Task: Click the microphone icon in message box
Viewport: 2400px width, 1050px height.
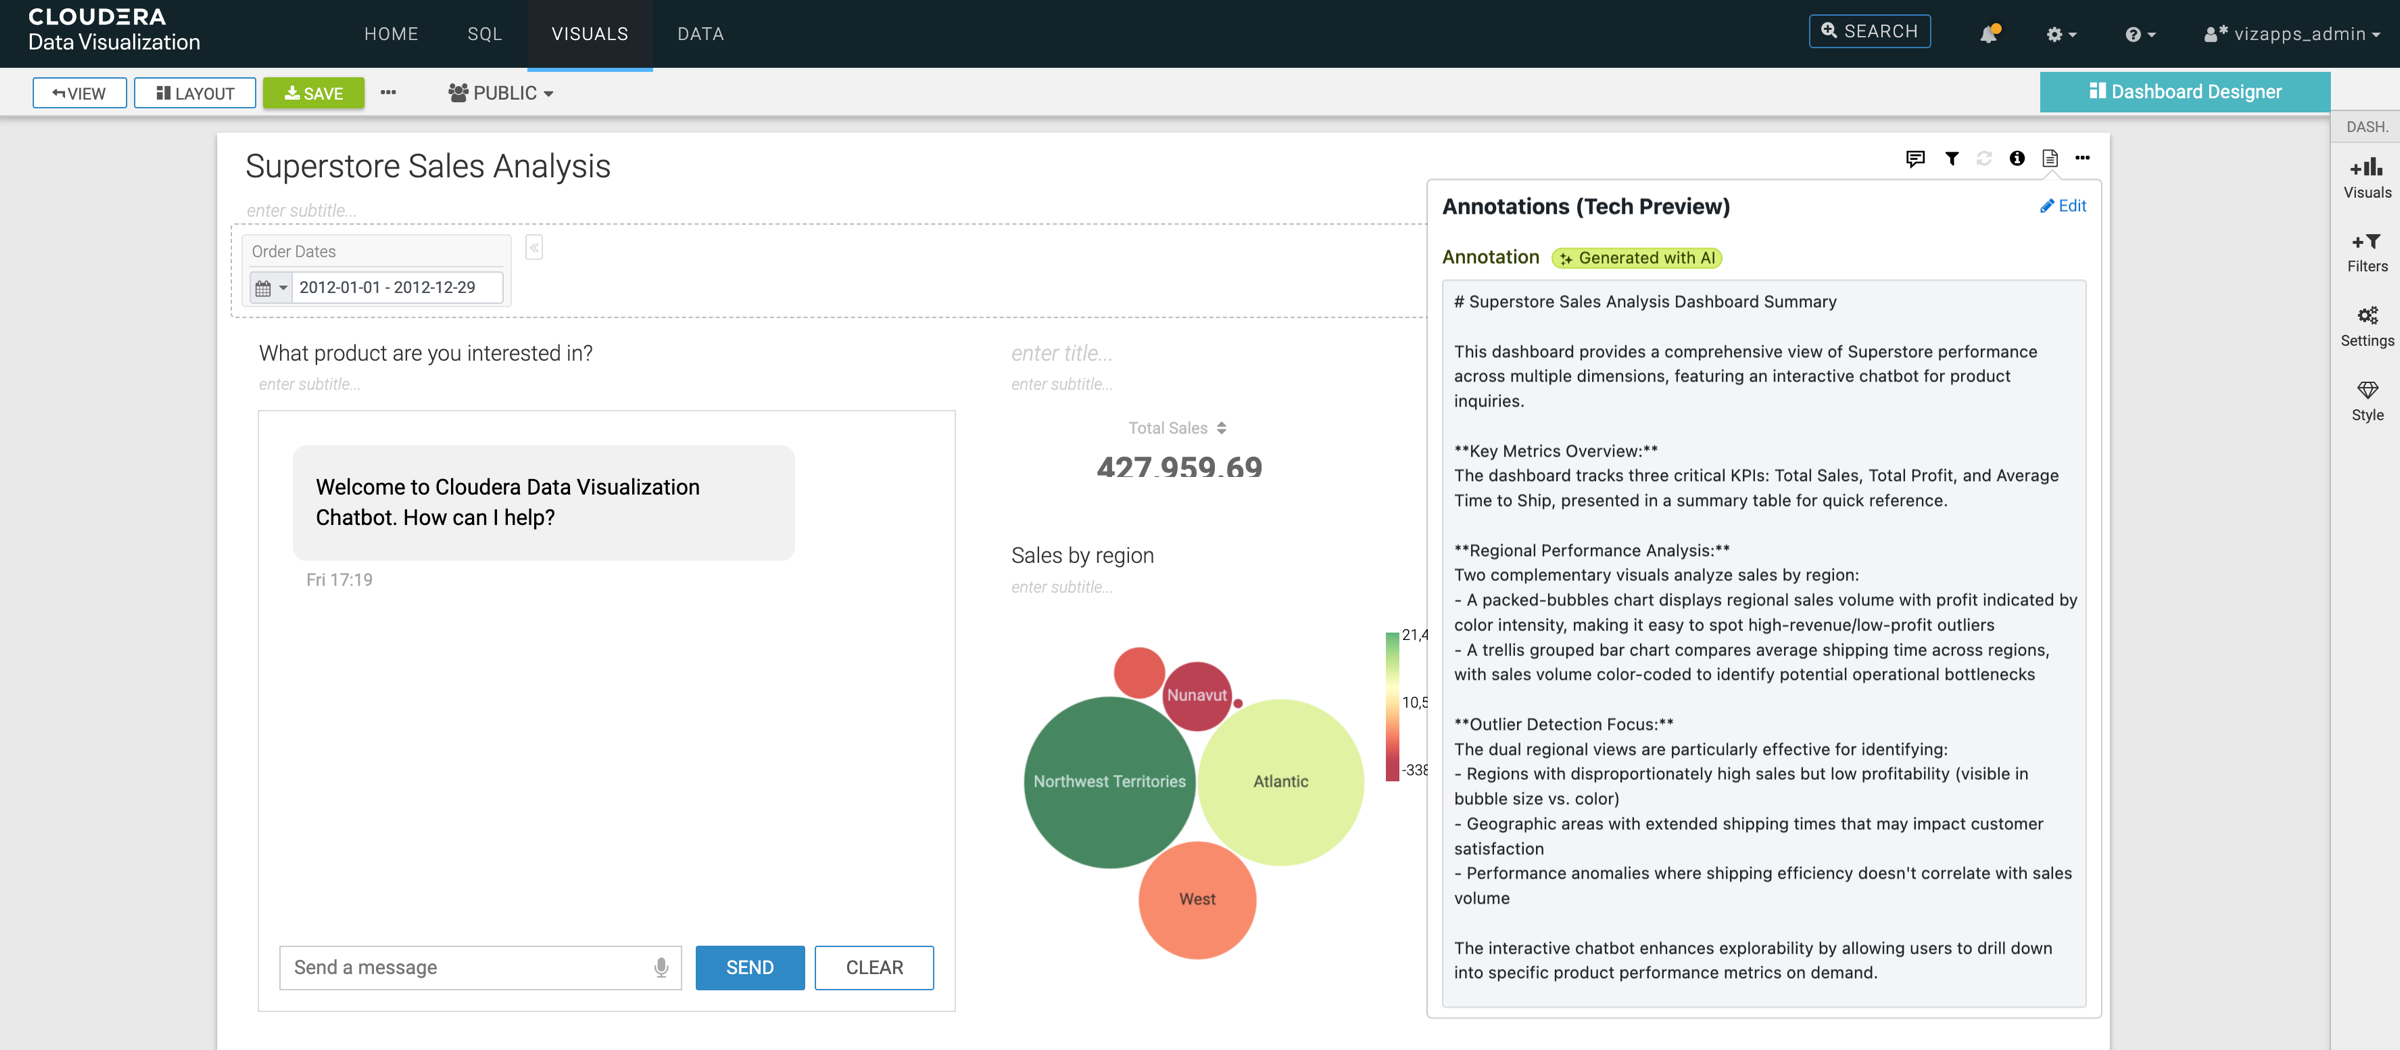Action: coord(661,967)
